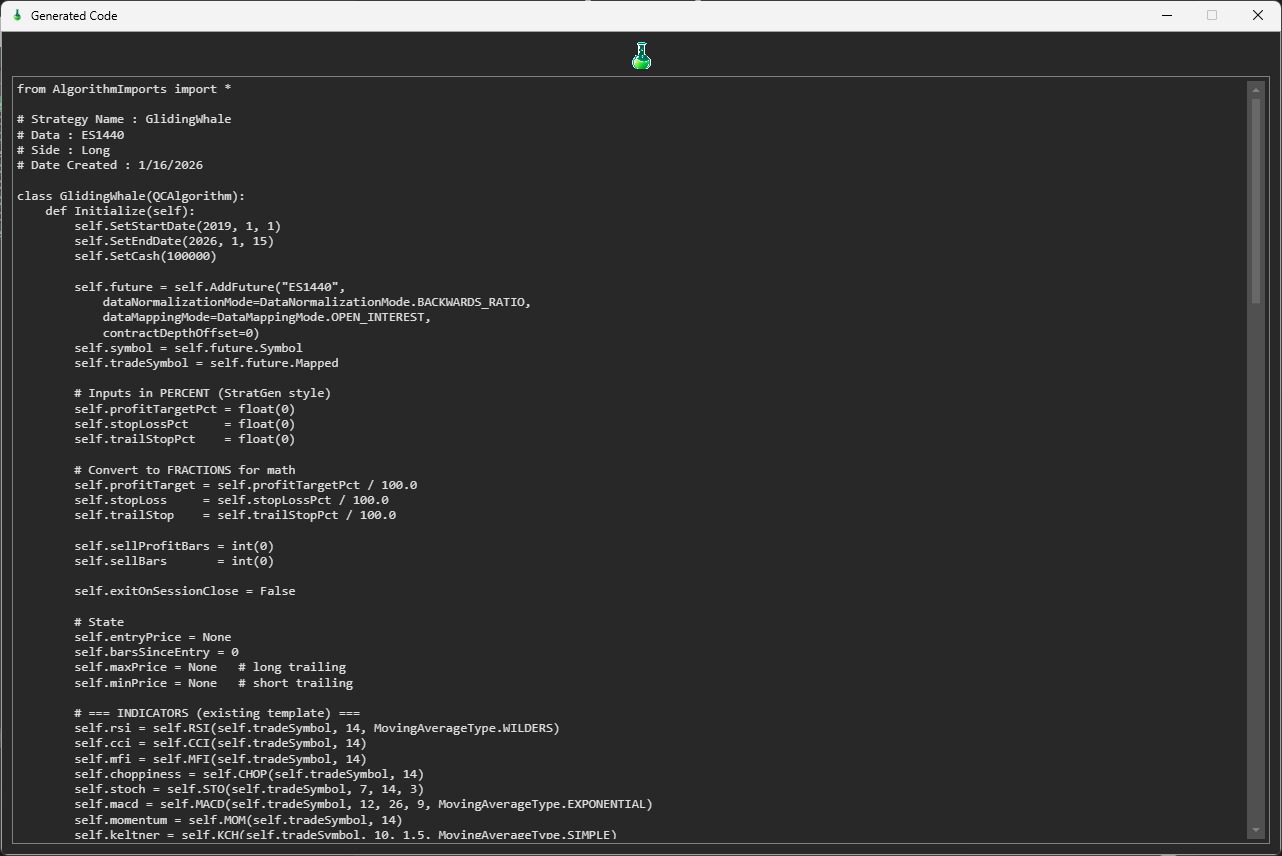This screenshot has width=1282, height=856.
Task: Minimize the Generated Code window
Action: 1166,15
